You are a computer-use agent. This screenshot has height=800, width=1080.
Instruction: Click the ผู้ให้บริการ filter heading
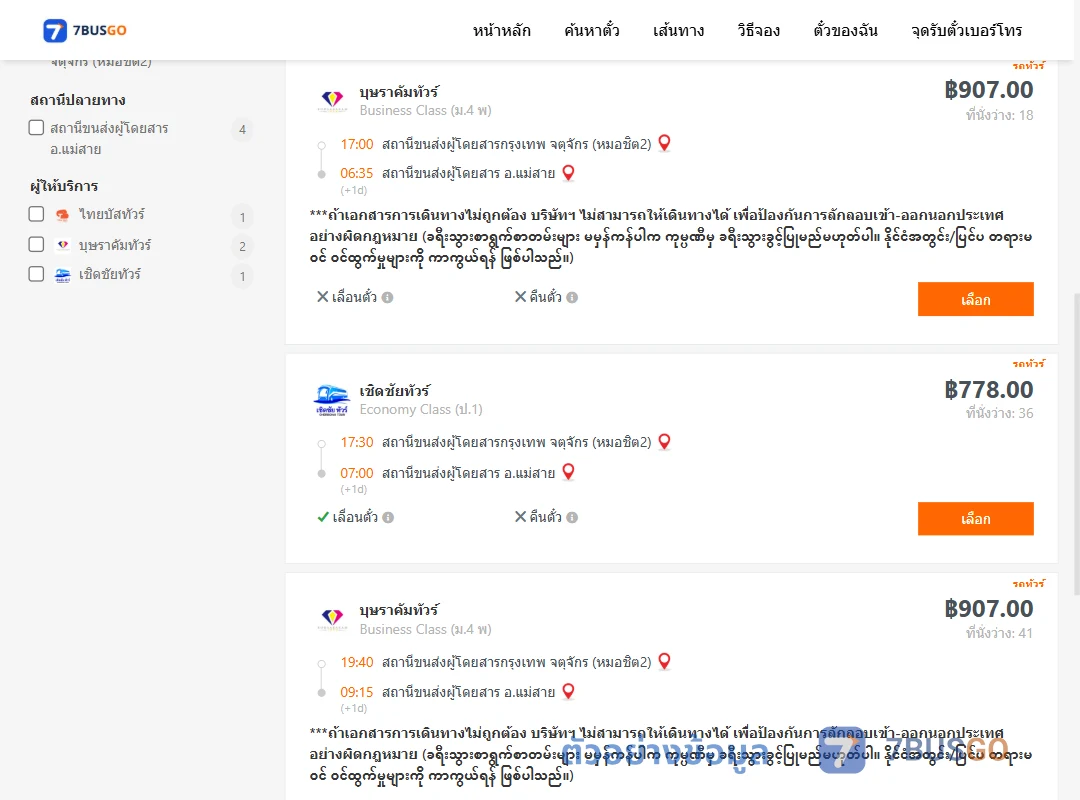[x=64, y=186]
